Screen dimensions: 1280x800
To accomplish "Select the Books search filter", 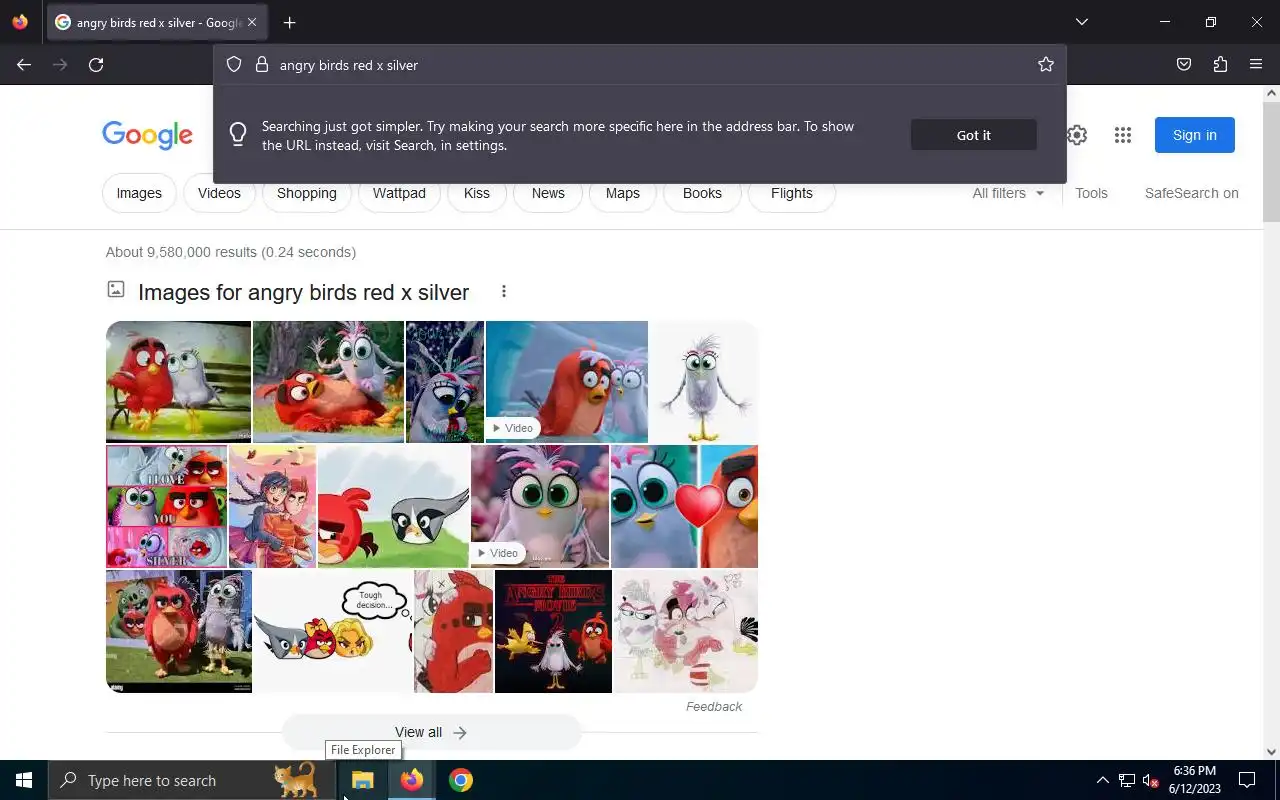I will point(702,193).
